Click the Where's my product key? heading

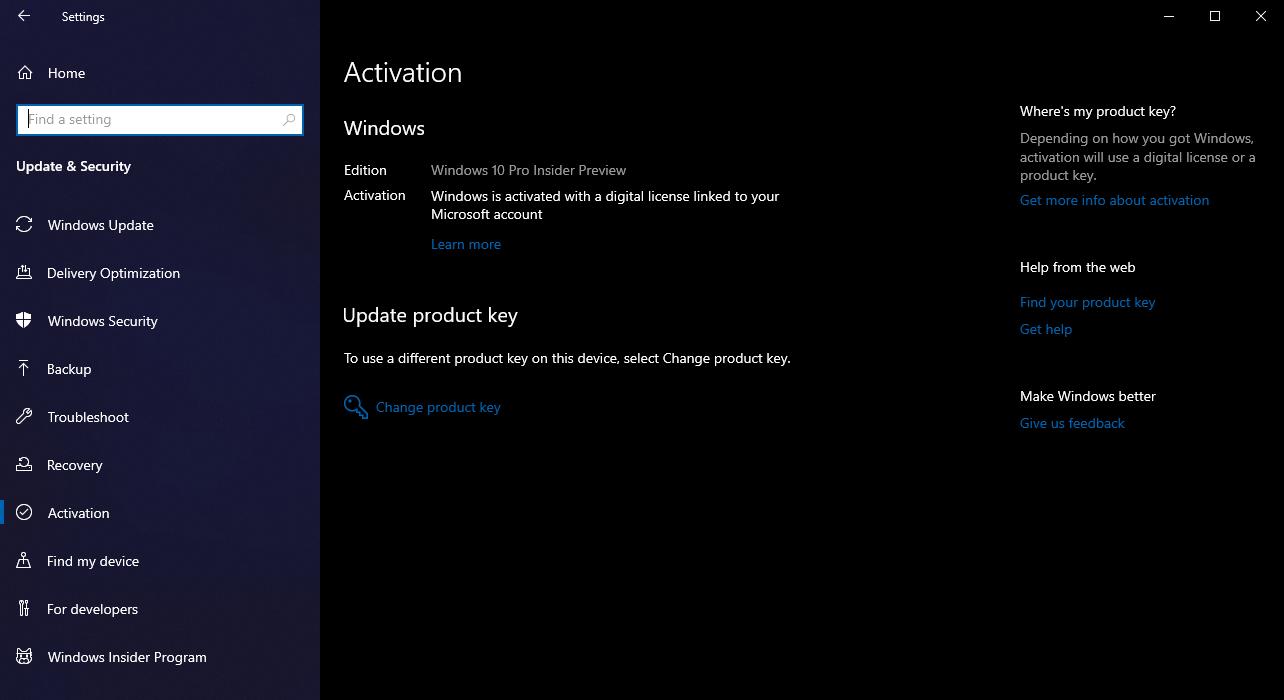(x=1098, y=111)
